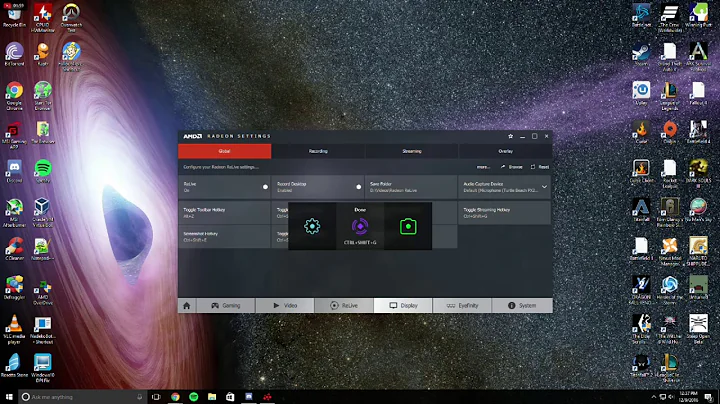The height and width of the screenshot is (404, 720).
Task: Open the DARK SOULS III desktop icon
Action: 698,174
